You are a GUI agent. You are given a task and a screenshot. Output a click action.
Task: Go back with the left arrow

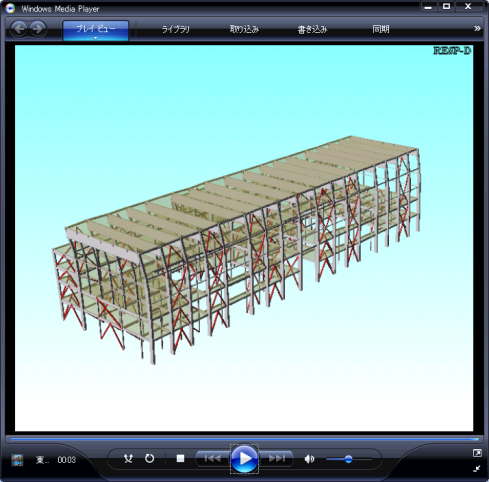[19, 29]
